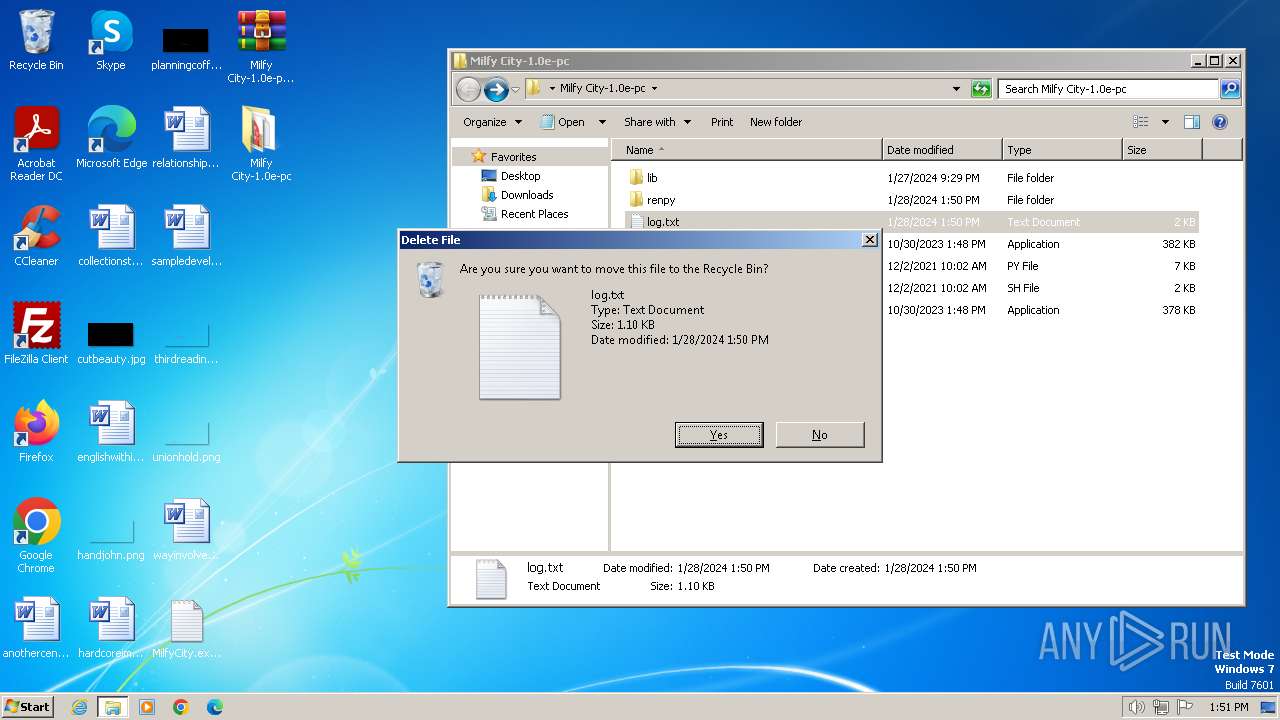Click the Refresh icon beside the address bar
The image size is (1280, 720).
tap(981, 89)
